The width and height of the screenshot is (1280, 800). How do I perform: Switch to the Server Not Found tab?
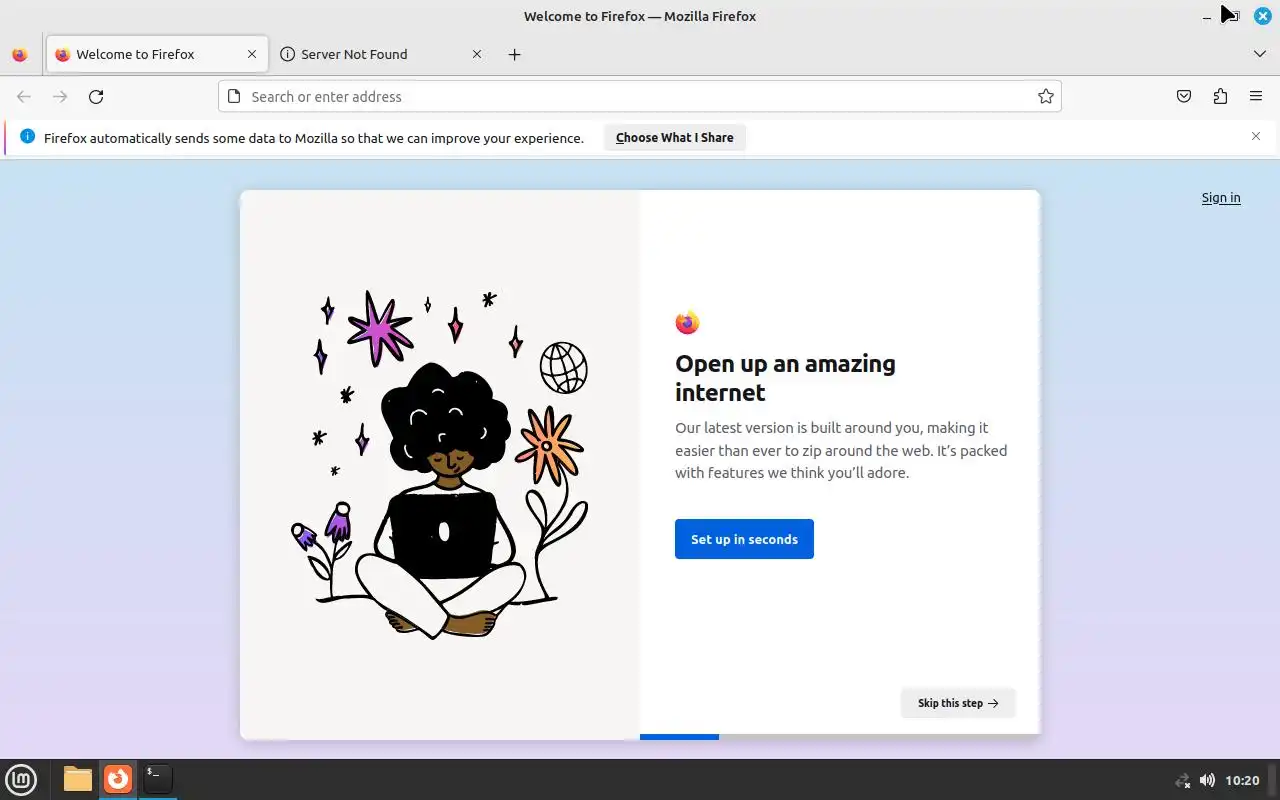coord(381,55)
